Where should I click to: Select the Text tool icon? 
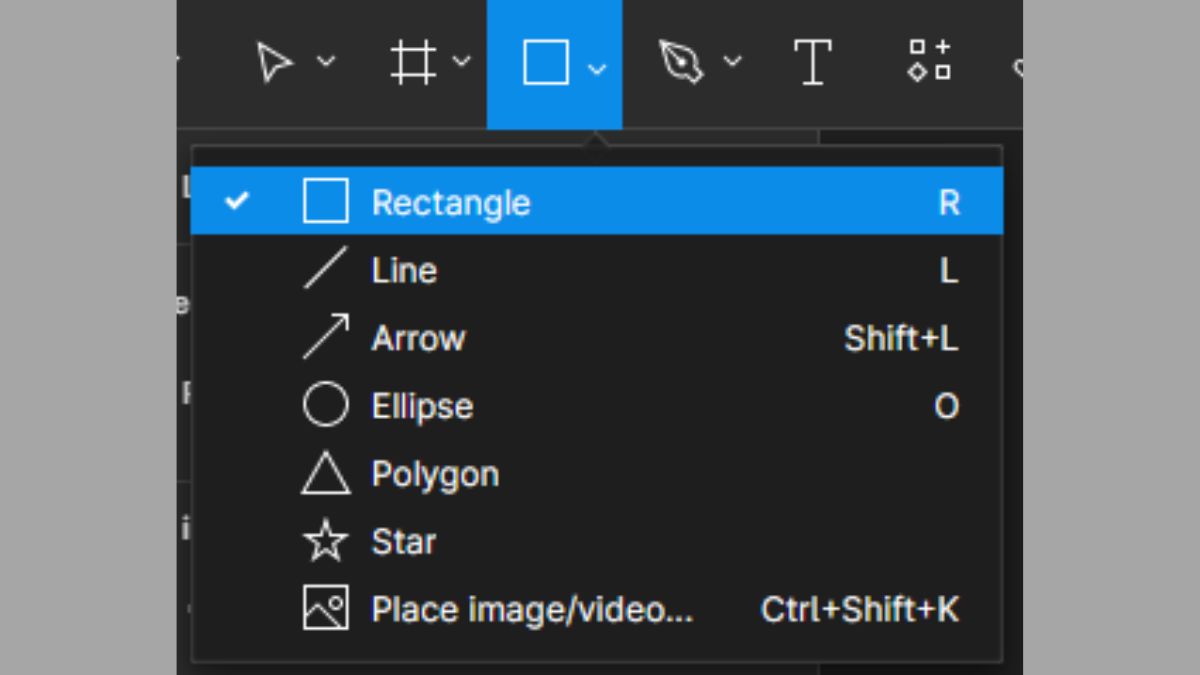(813, 62)
